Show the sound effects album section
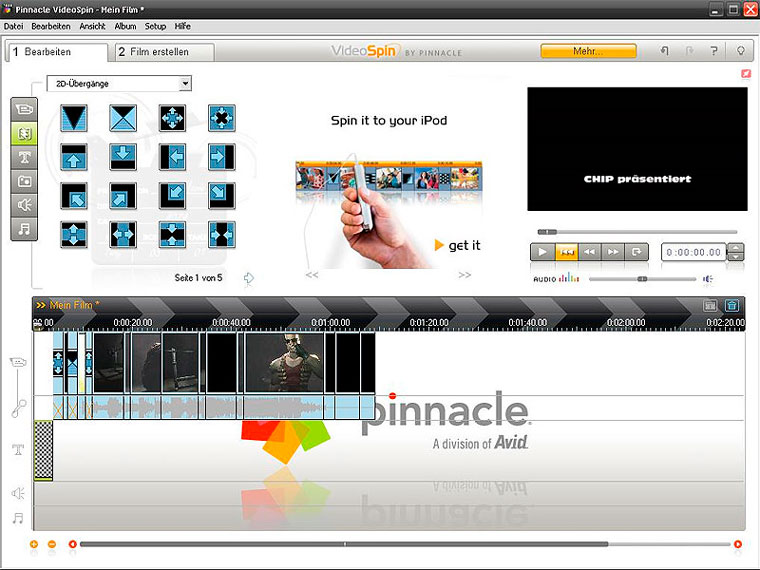This screenshot has height=570, width=760. coord(24,205)
